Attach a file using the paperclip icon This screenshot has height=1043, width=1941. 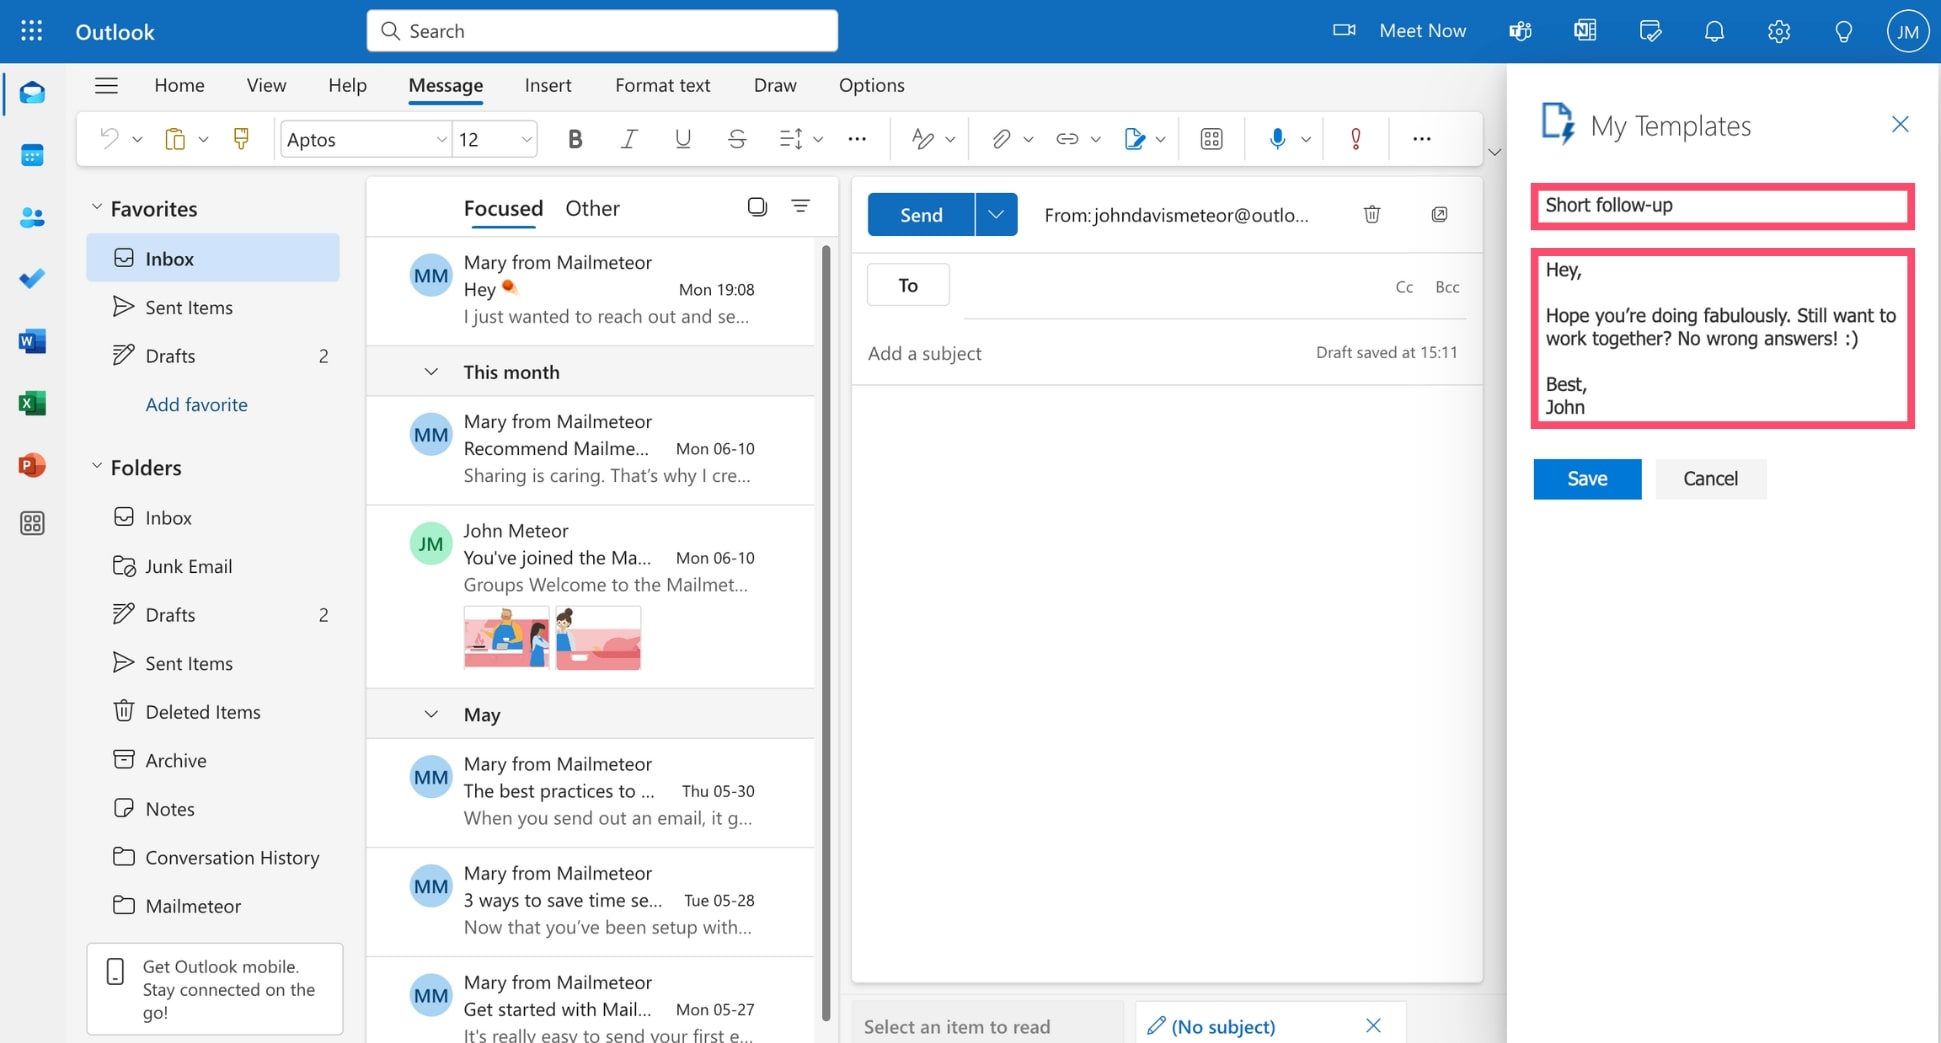pos(1001,138)
